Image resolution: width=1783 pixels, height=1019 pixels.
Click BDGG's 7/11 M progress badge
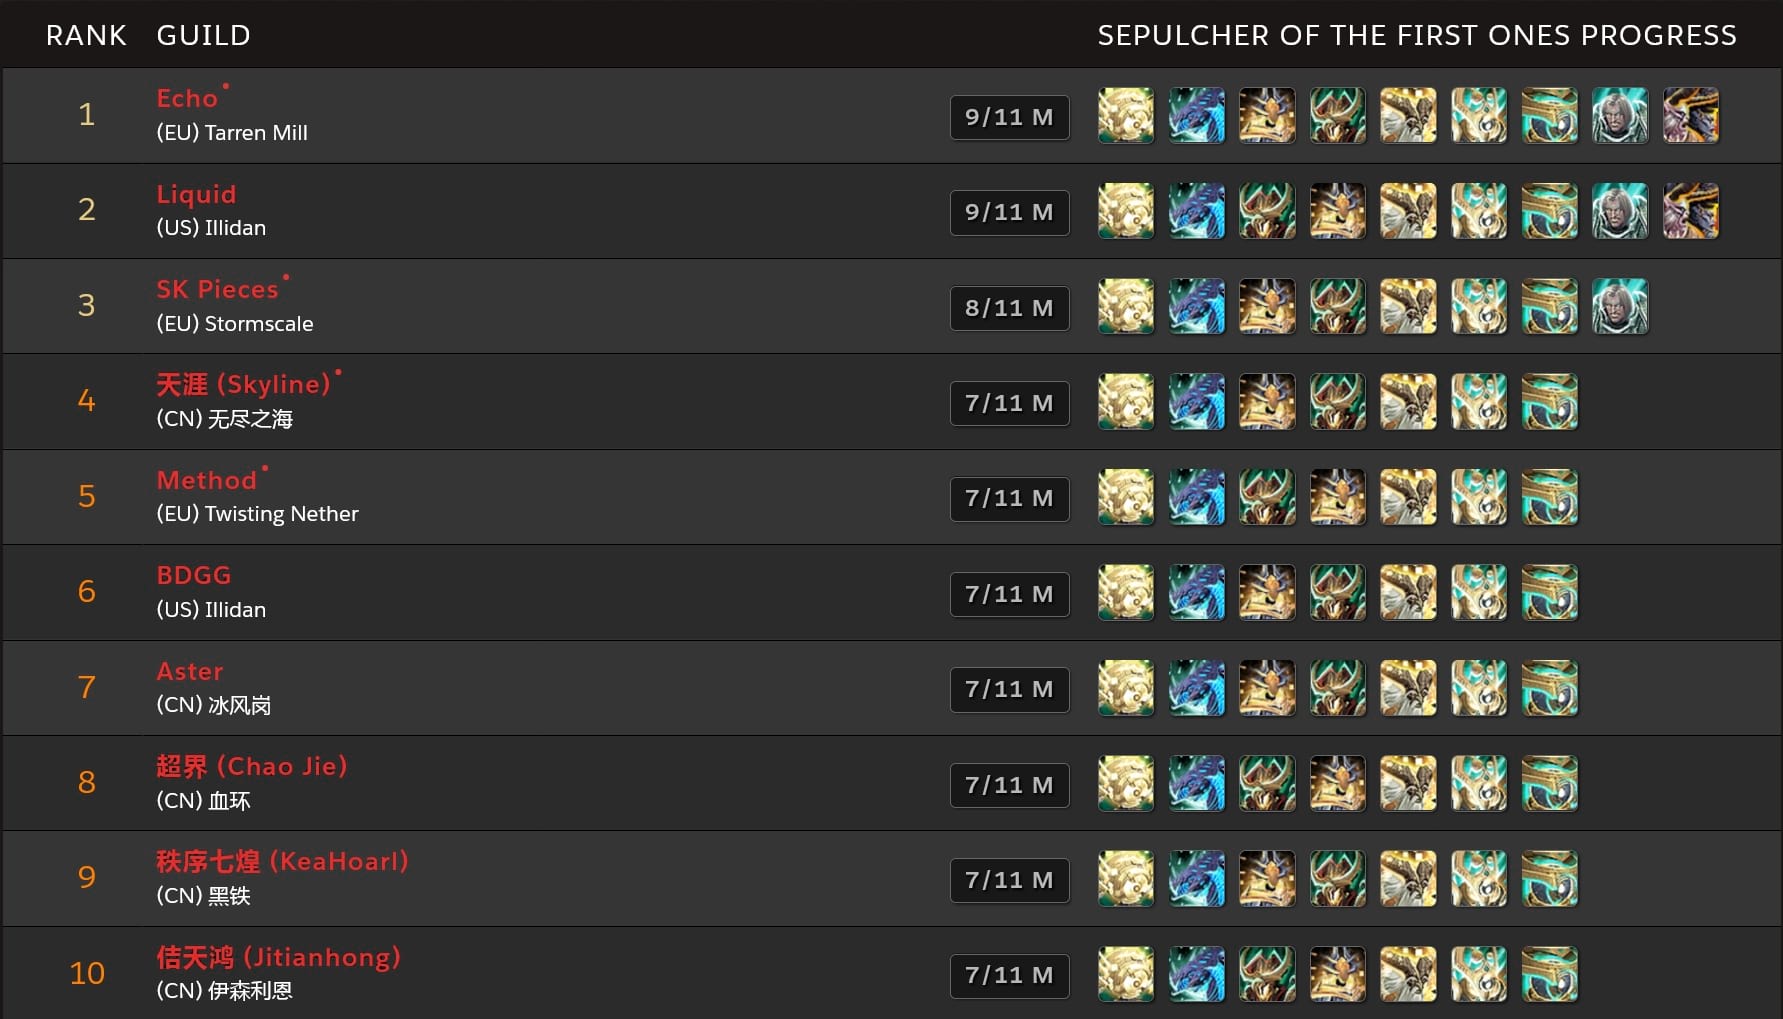pos(1010,594)
